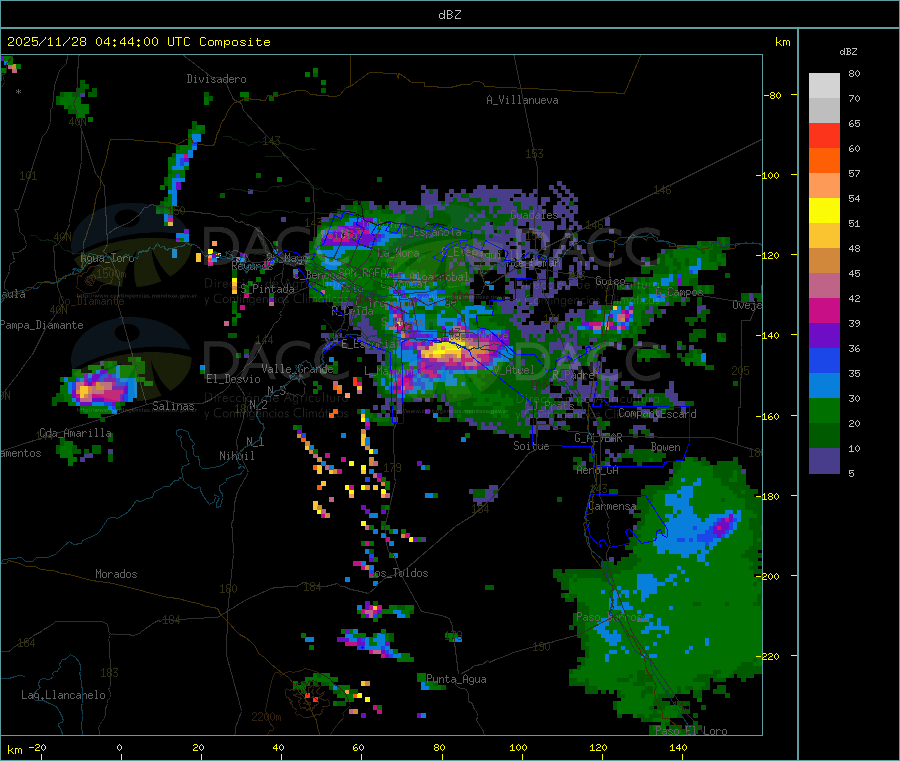
Task: Click the 60 km tick on the bottom axis
Action: [x=359, y=747]
